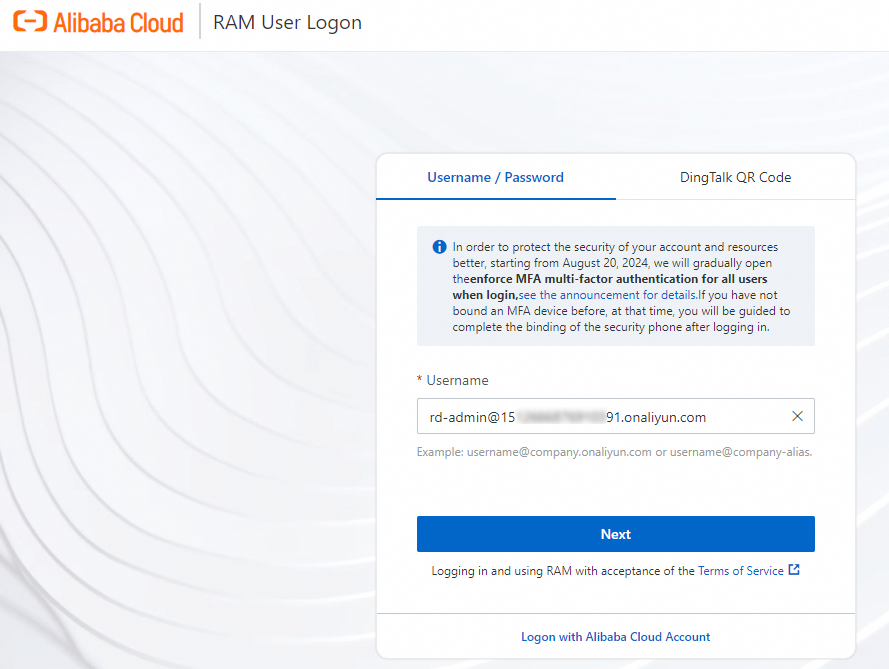Image resolution: width=889 pixels, height=669 pixels.
Task: Focus the Username input field
Action: coord(600,417)
